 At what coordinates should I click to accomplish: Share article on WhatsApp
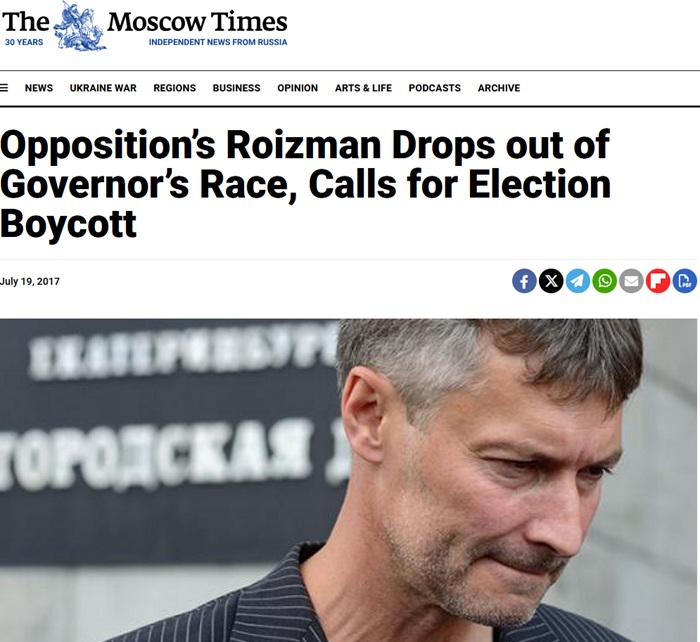(605, 281)
